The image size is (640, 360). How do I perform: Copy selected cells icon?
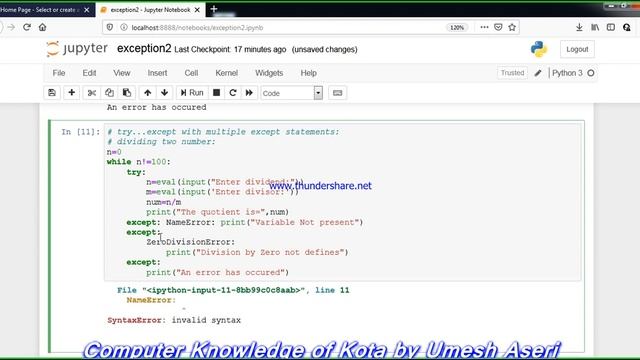[109, 93]
